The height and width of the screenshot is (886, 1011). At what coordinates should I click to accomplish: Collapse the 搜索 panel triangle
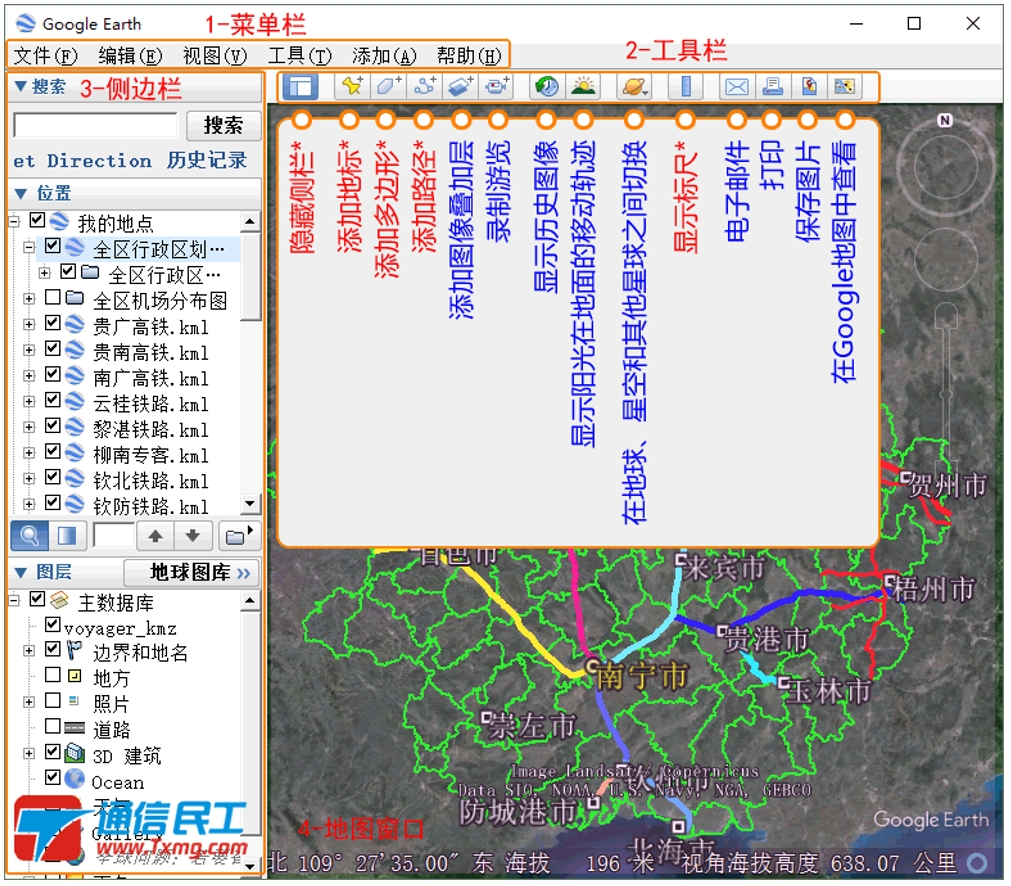click(20, 86)
